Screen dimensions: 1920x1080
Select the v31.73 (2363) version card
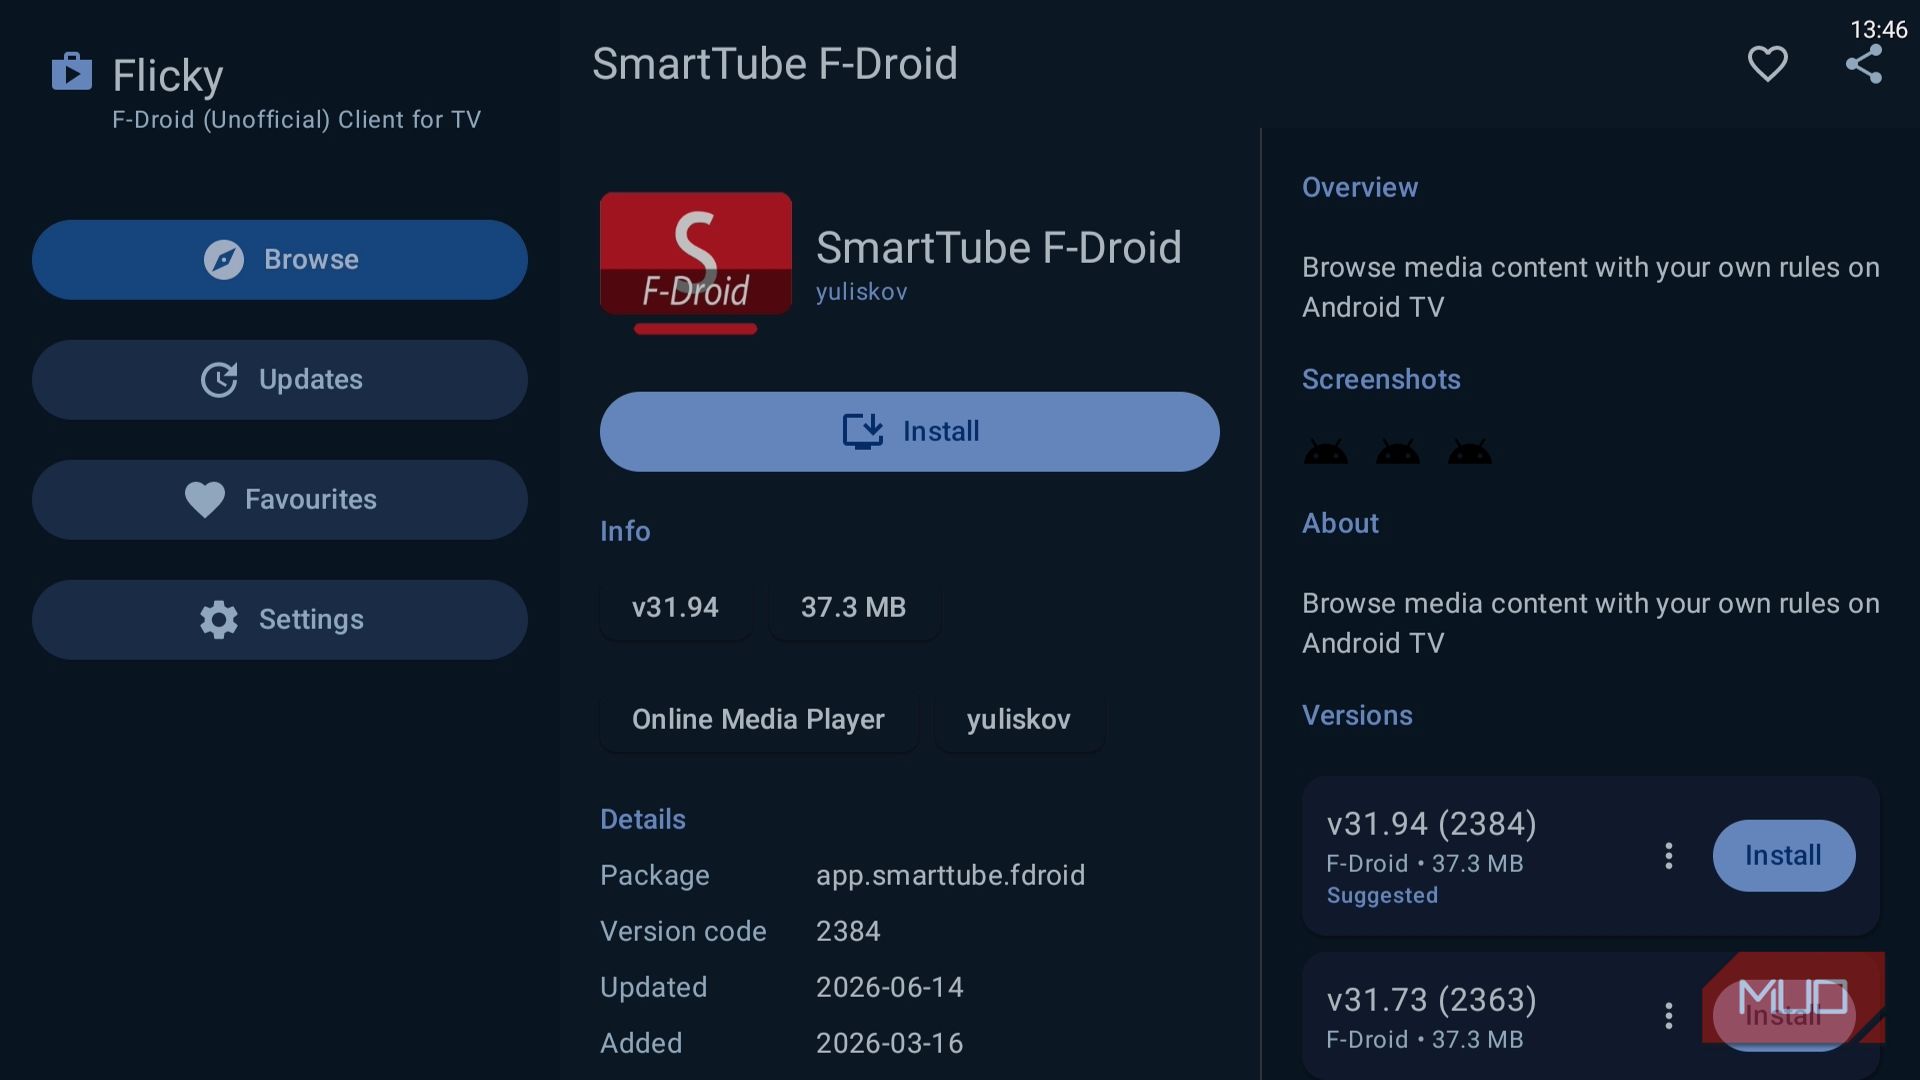click(x=1590, y=1016)
